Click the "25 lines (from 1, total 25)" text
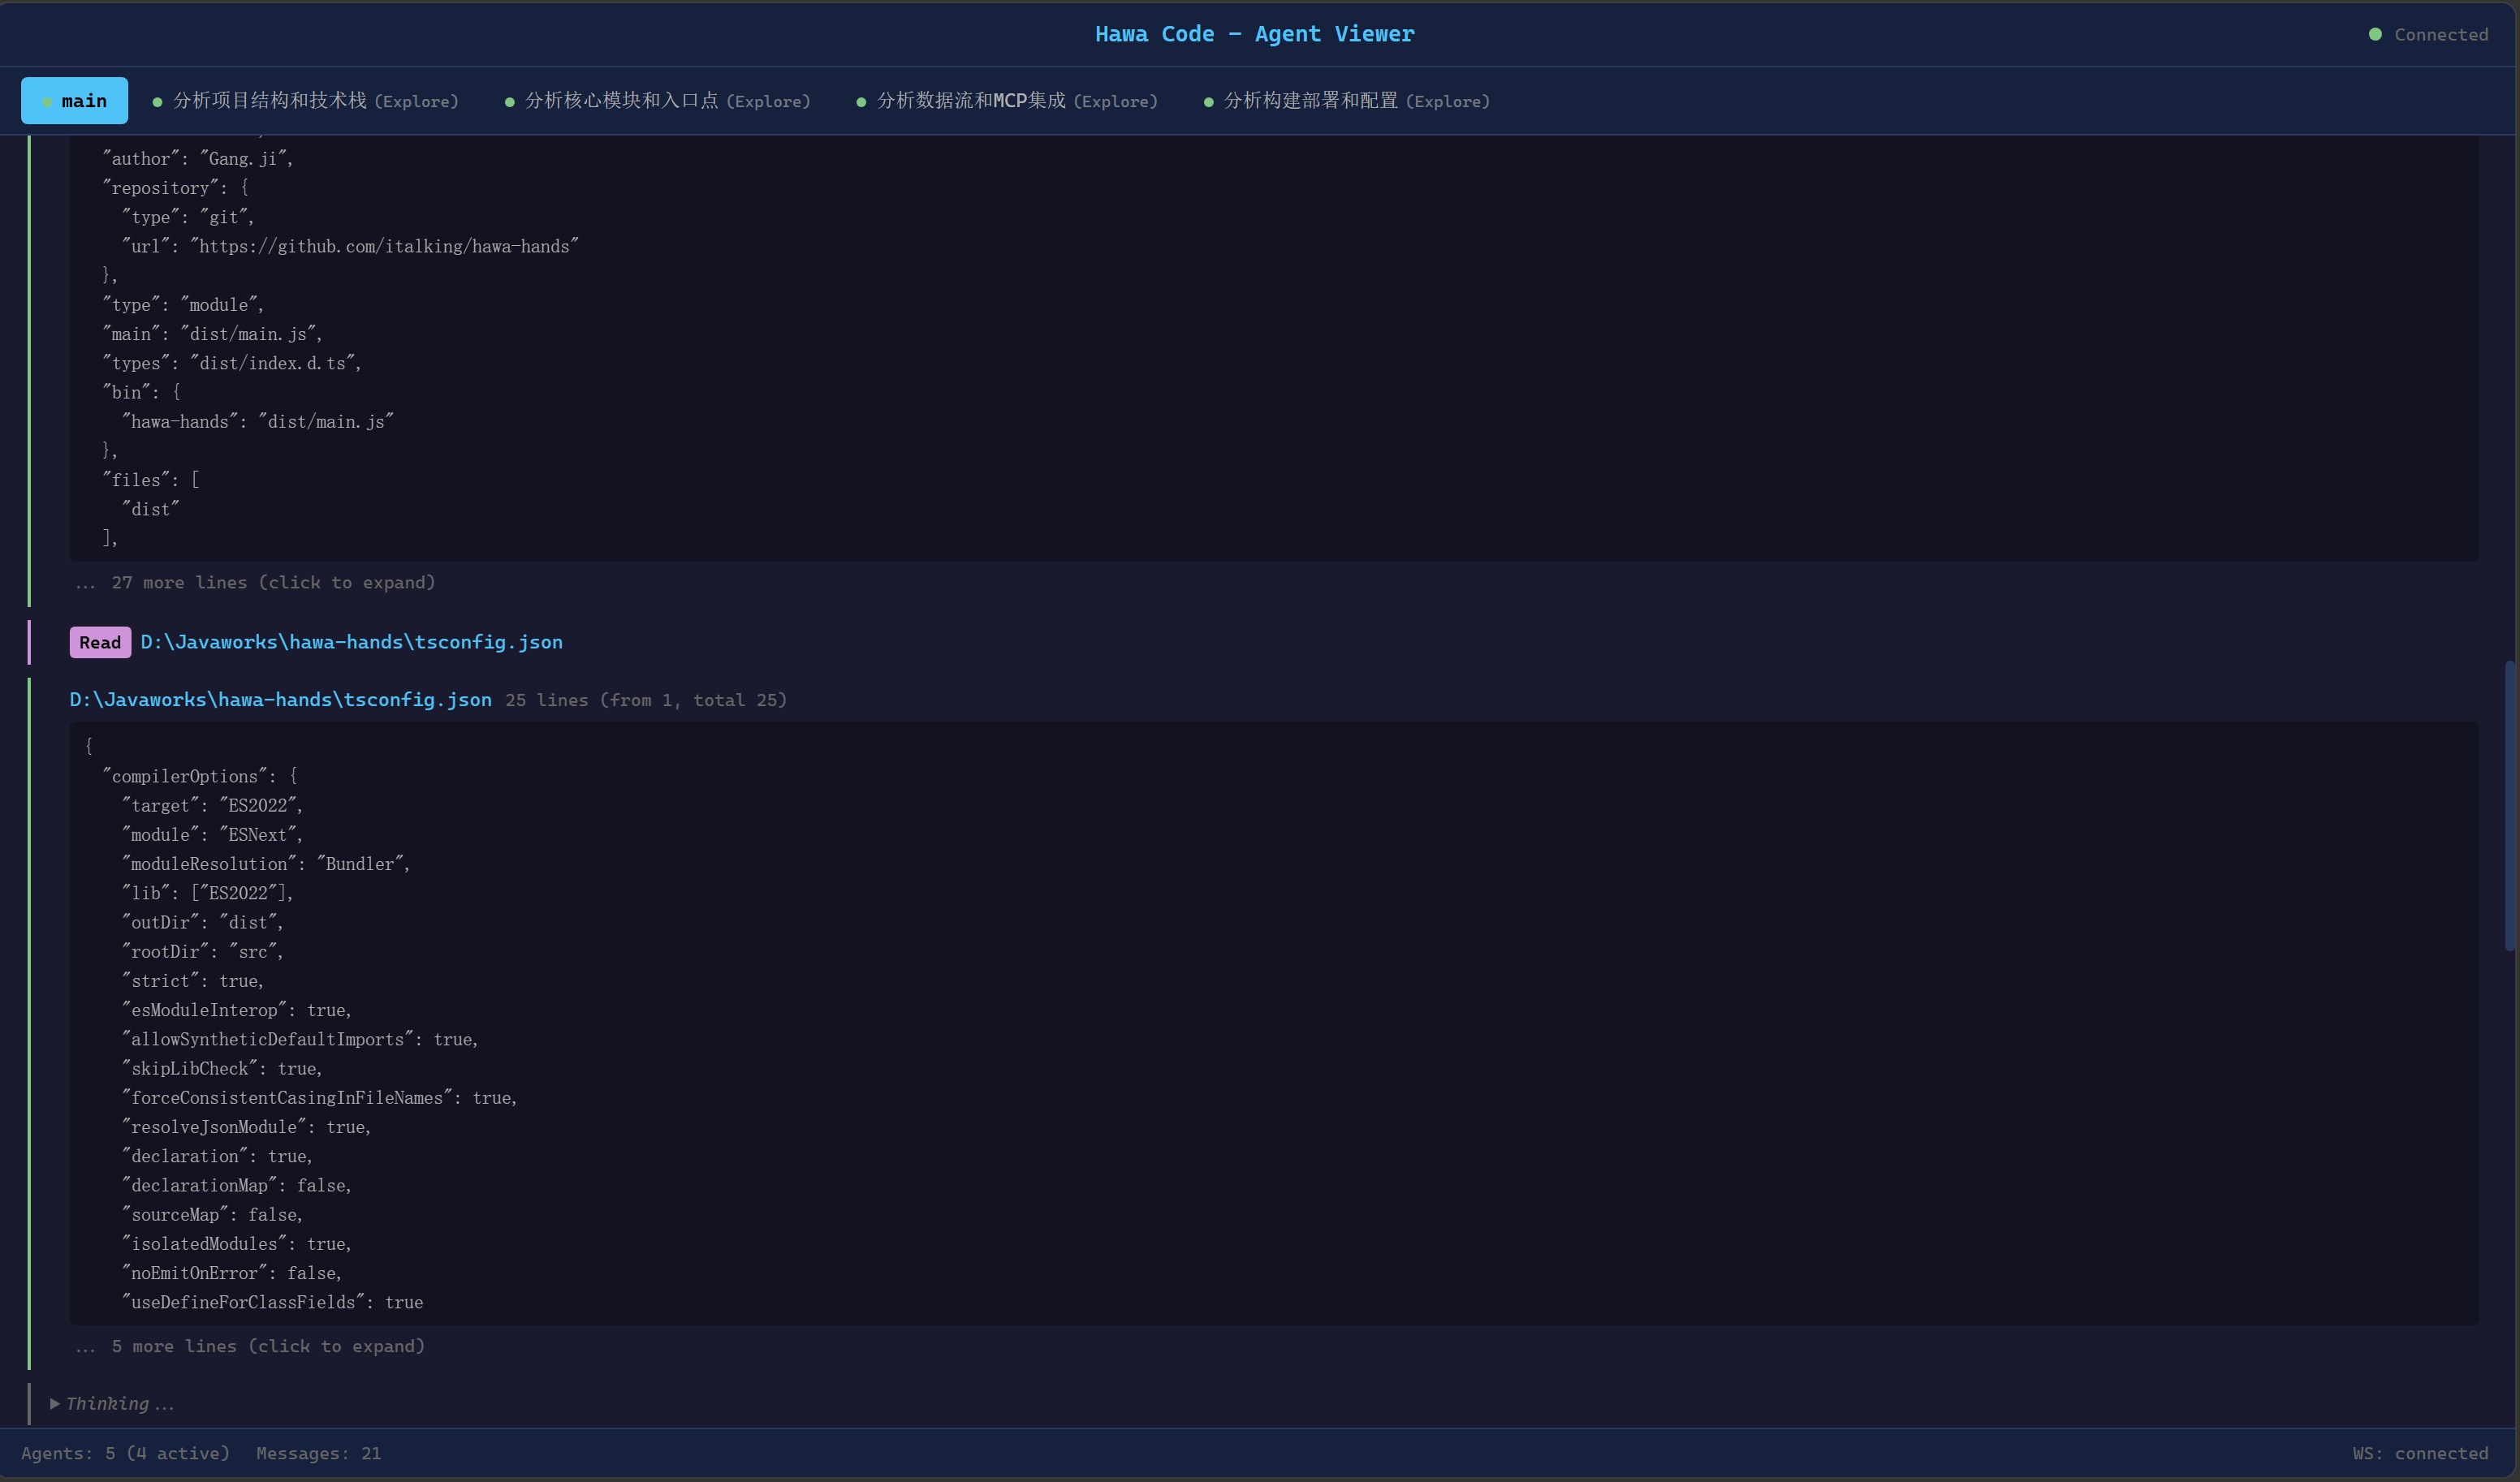The width and height of the screenshot is (2520, 1482). [646, 701]
